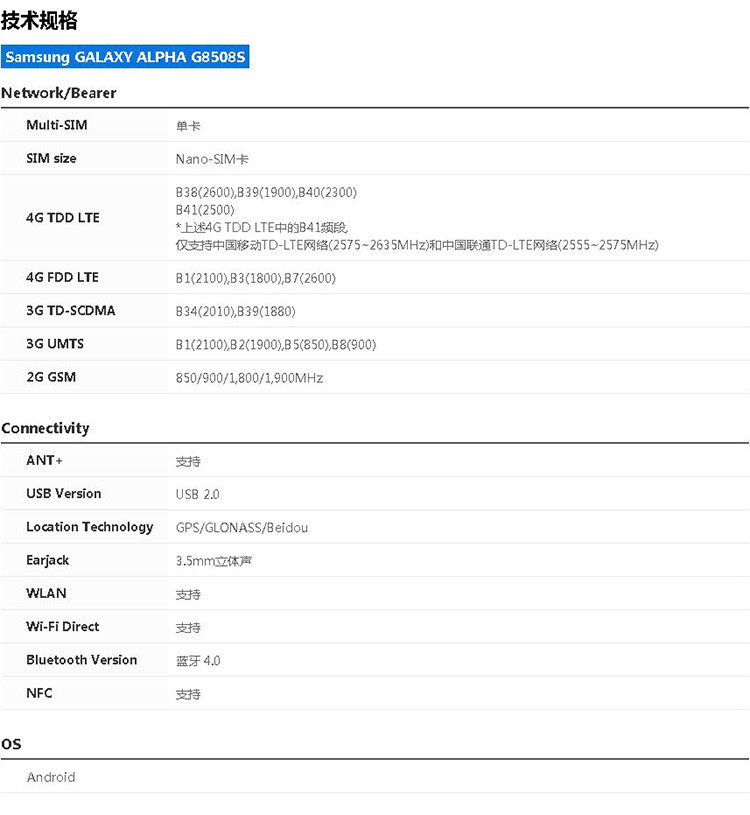
Task: Click the SIM size label
Action: 51,159
